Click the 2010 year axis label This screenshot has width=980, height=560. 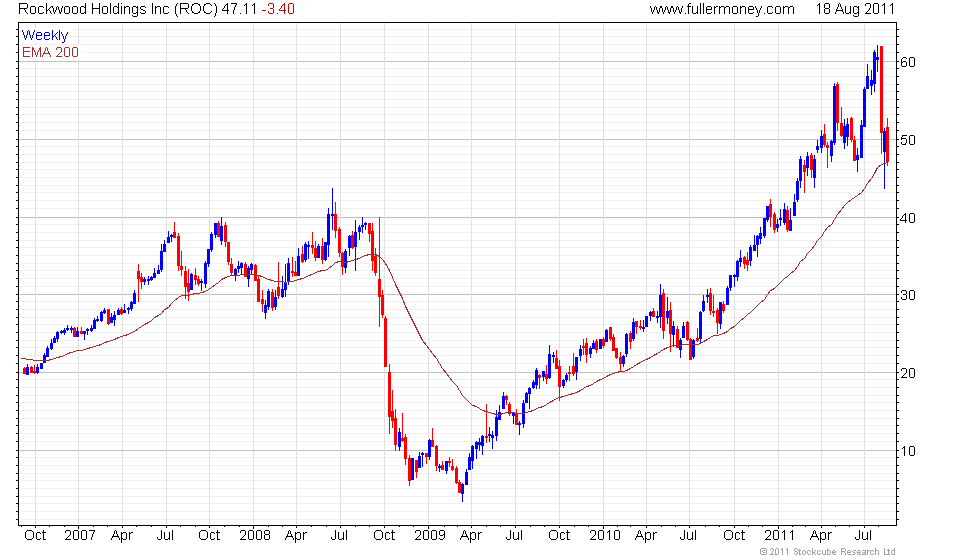point(605,536)
